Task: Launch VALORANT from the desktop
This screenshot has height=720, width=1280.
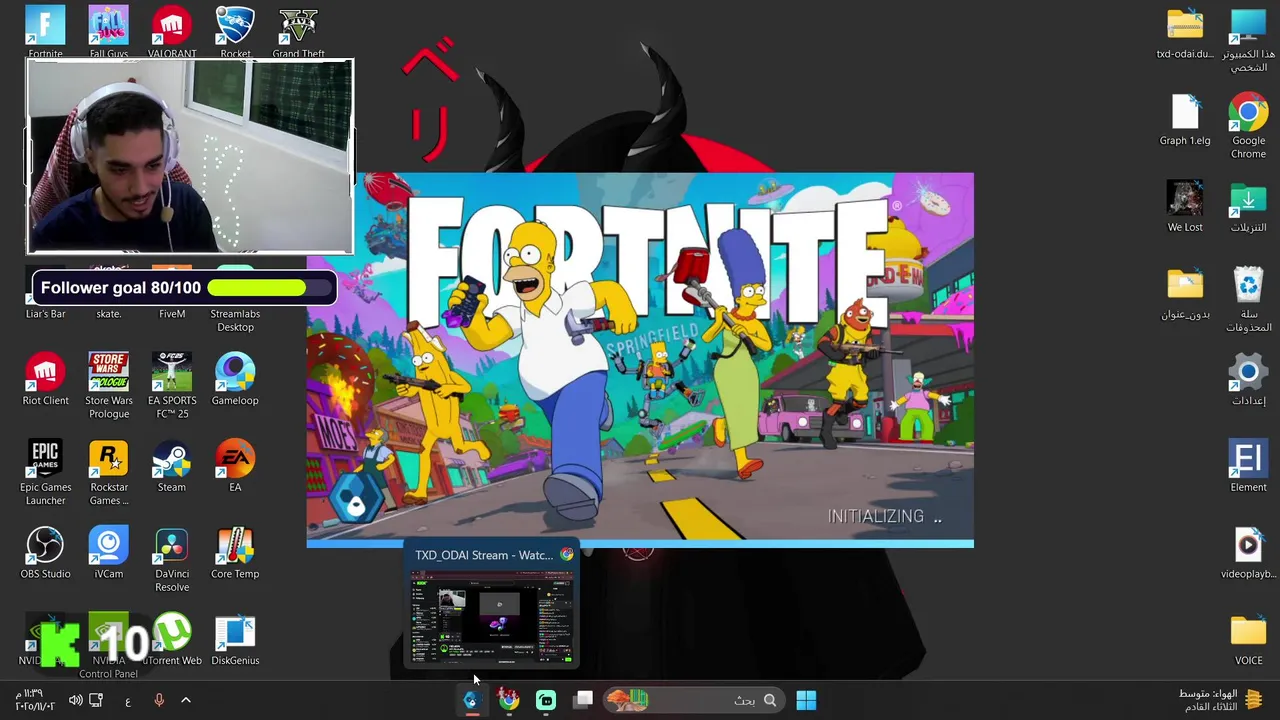Action: pyautogui.click(x=172, y=31)
